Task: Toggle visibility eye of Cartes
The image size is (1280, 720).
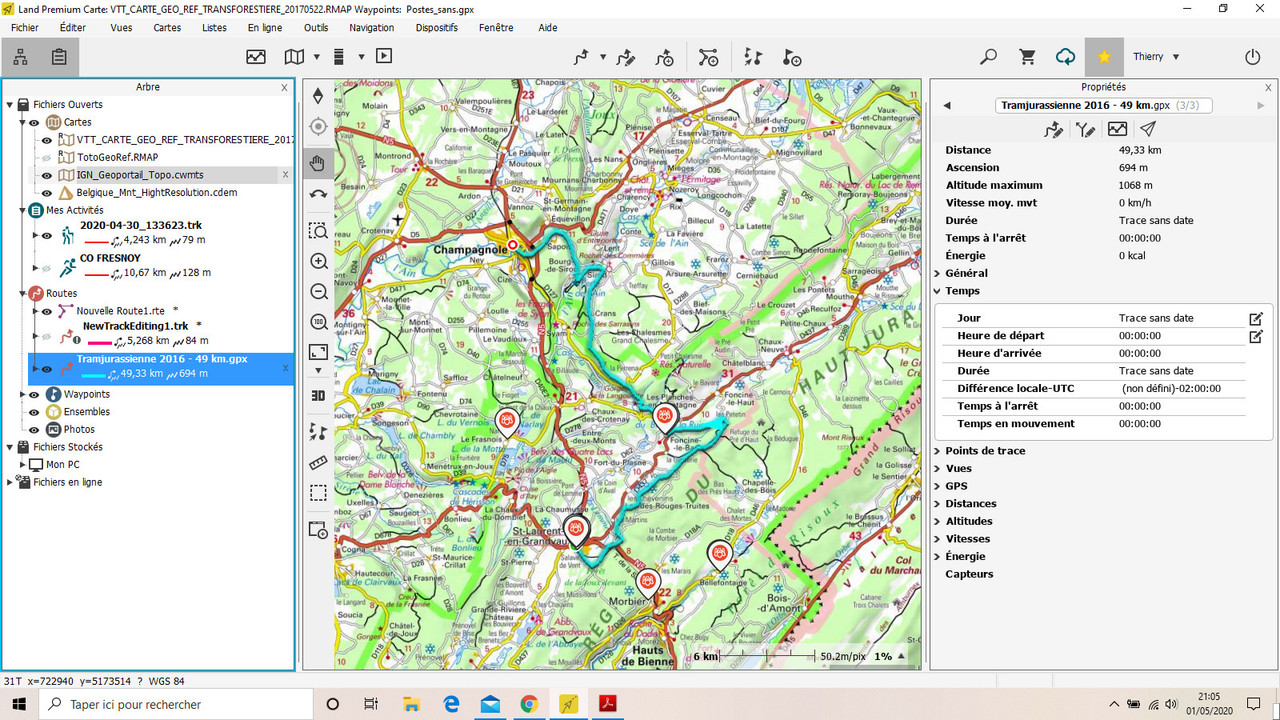Action: tap(33, 122)
